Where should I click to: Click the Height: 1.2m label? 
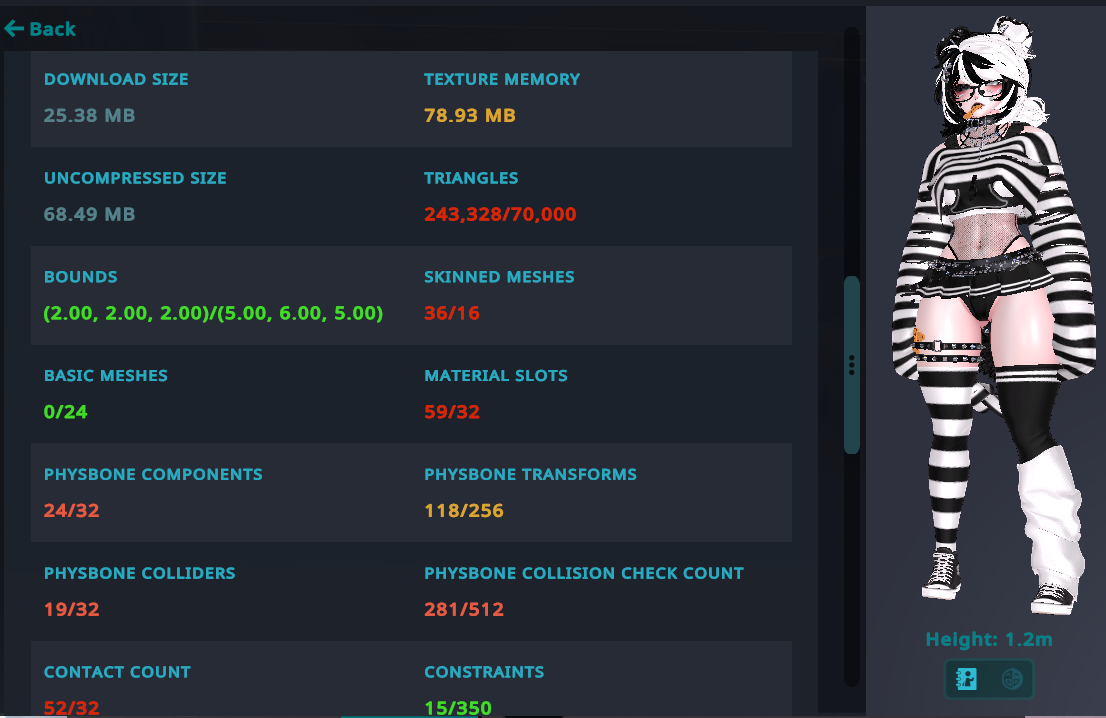[x=988, y=639]
